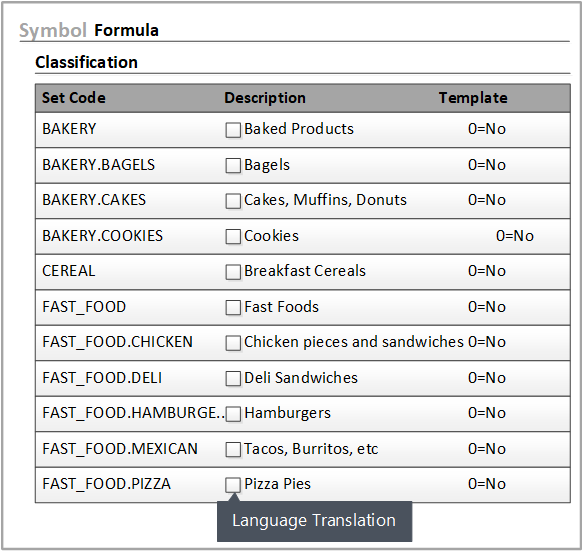Click the 0=No template value for CEREAL

487,271
